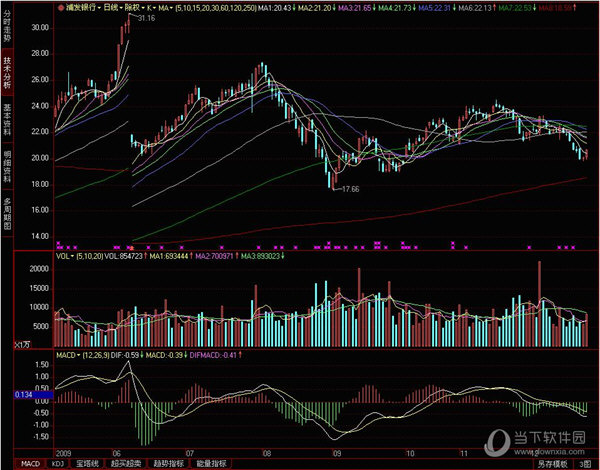Screen dimensions: 600x470
Task: Click the VOL:854723 value
Action: click(123, 256)
